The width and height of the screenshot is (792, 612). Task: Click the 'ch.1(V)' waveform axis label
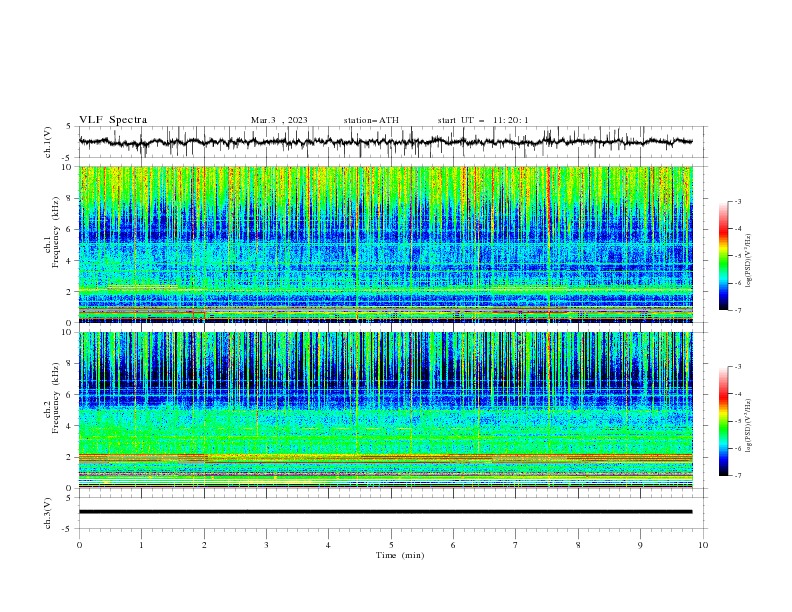48,142
